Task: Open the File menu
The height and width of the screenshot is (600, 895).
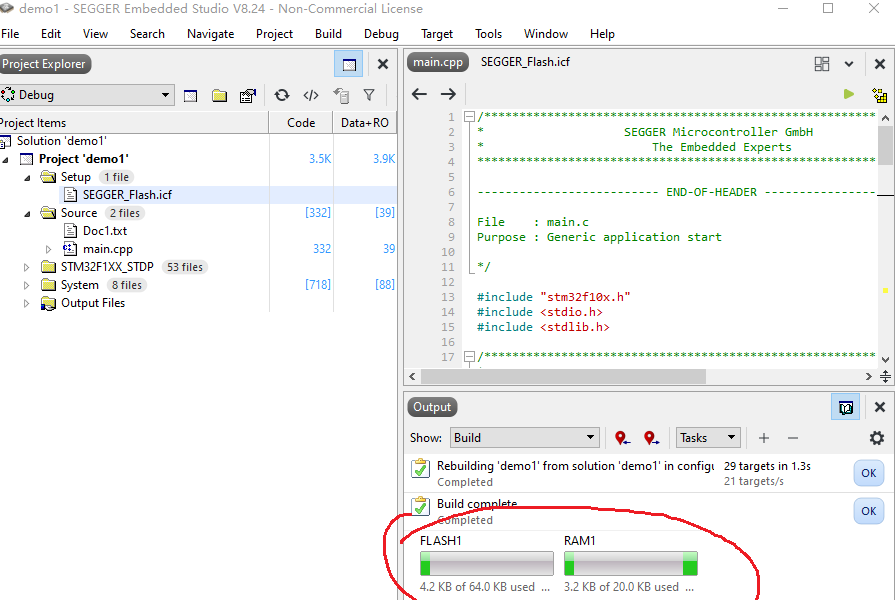Action: [10, 34]
